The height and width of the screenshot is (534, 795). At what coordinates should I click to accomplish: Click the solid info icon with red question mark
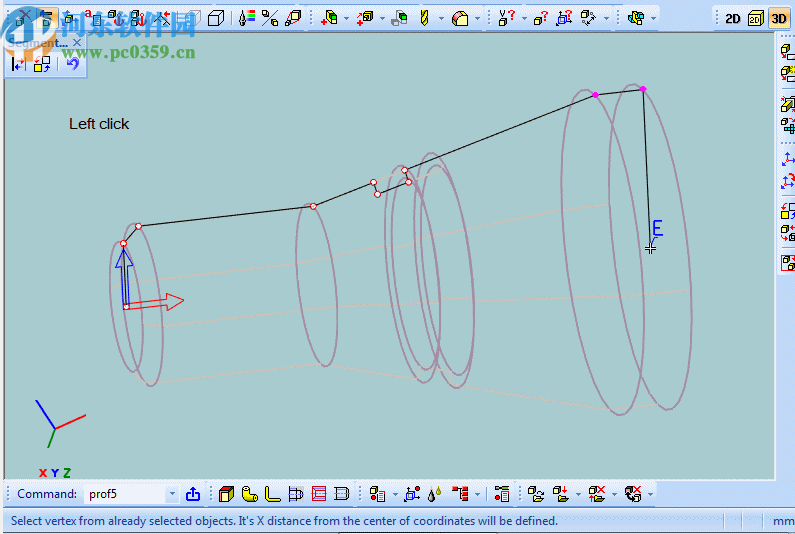pos(540,19)
